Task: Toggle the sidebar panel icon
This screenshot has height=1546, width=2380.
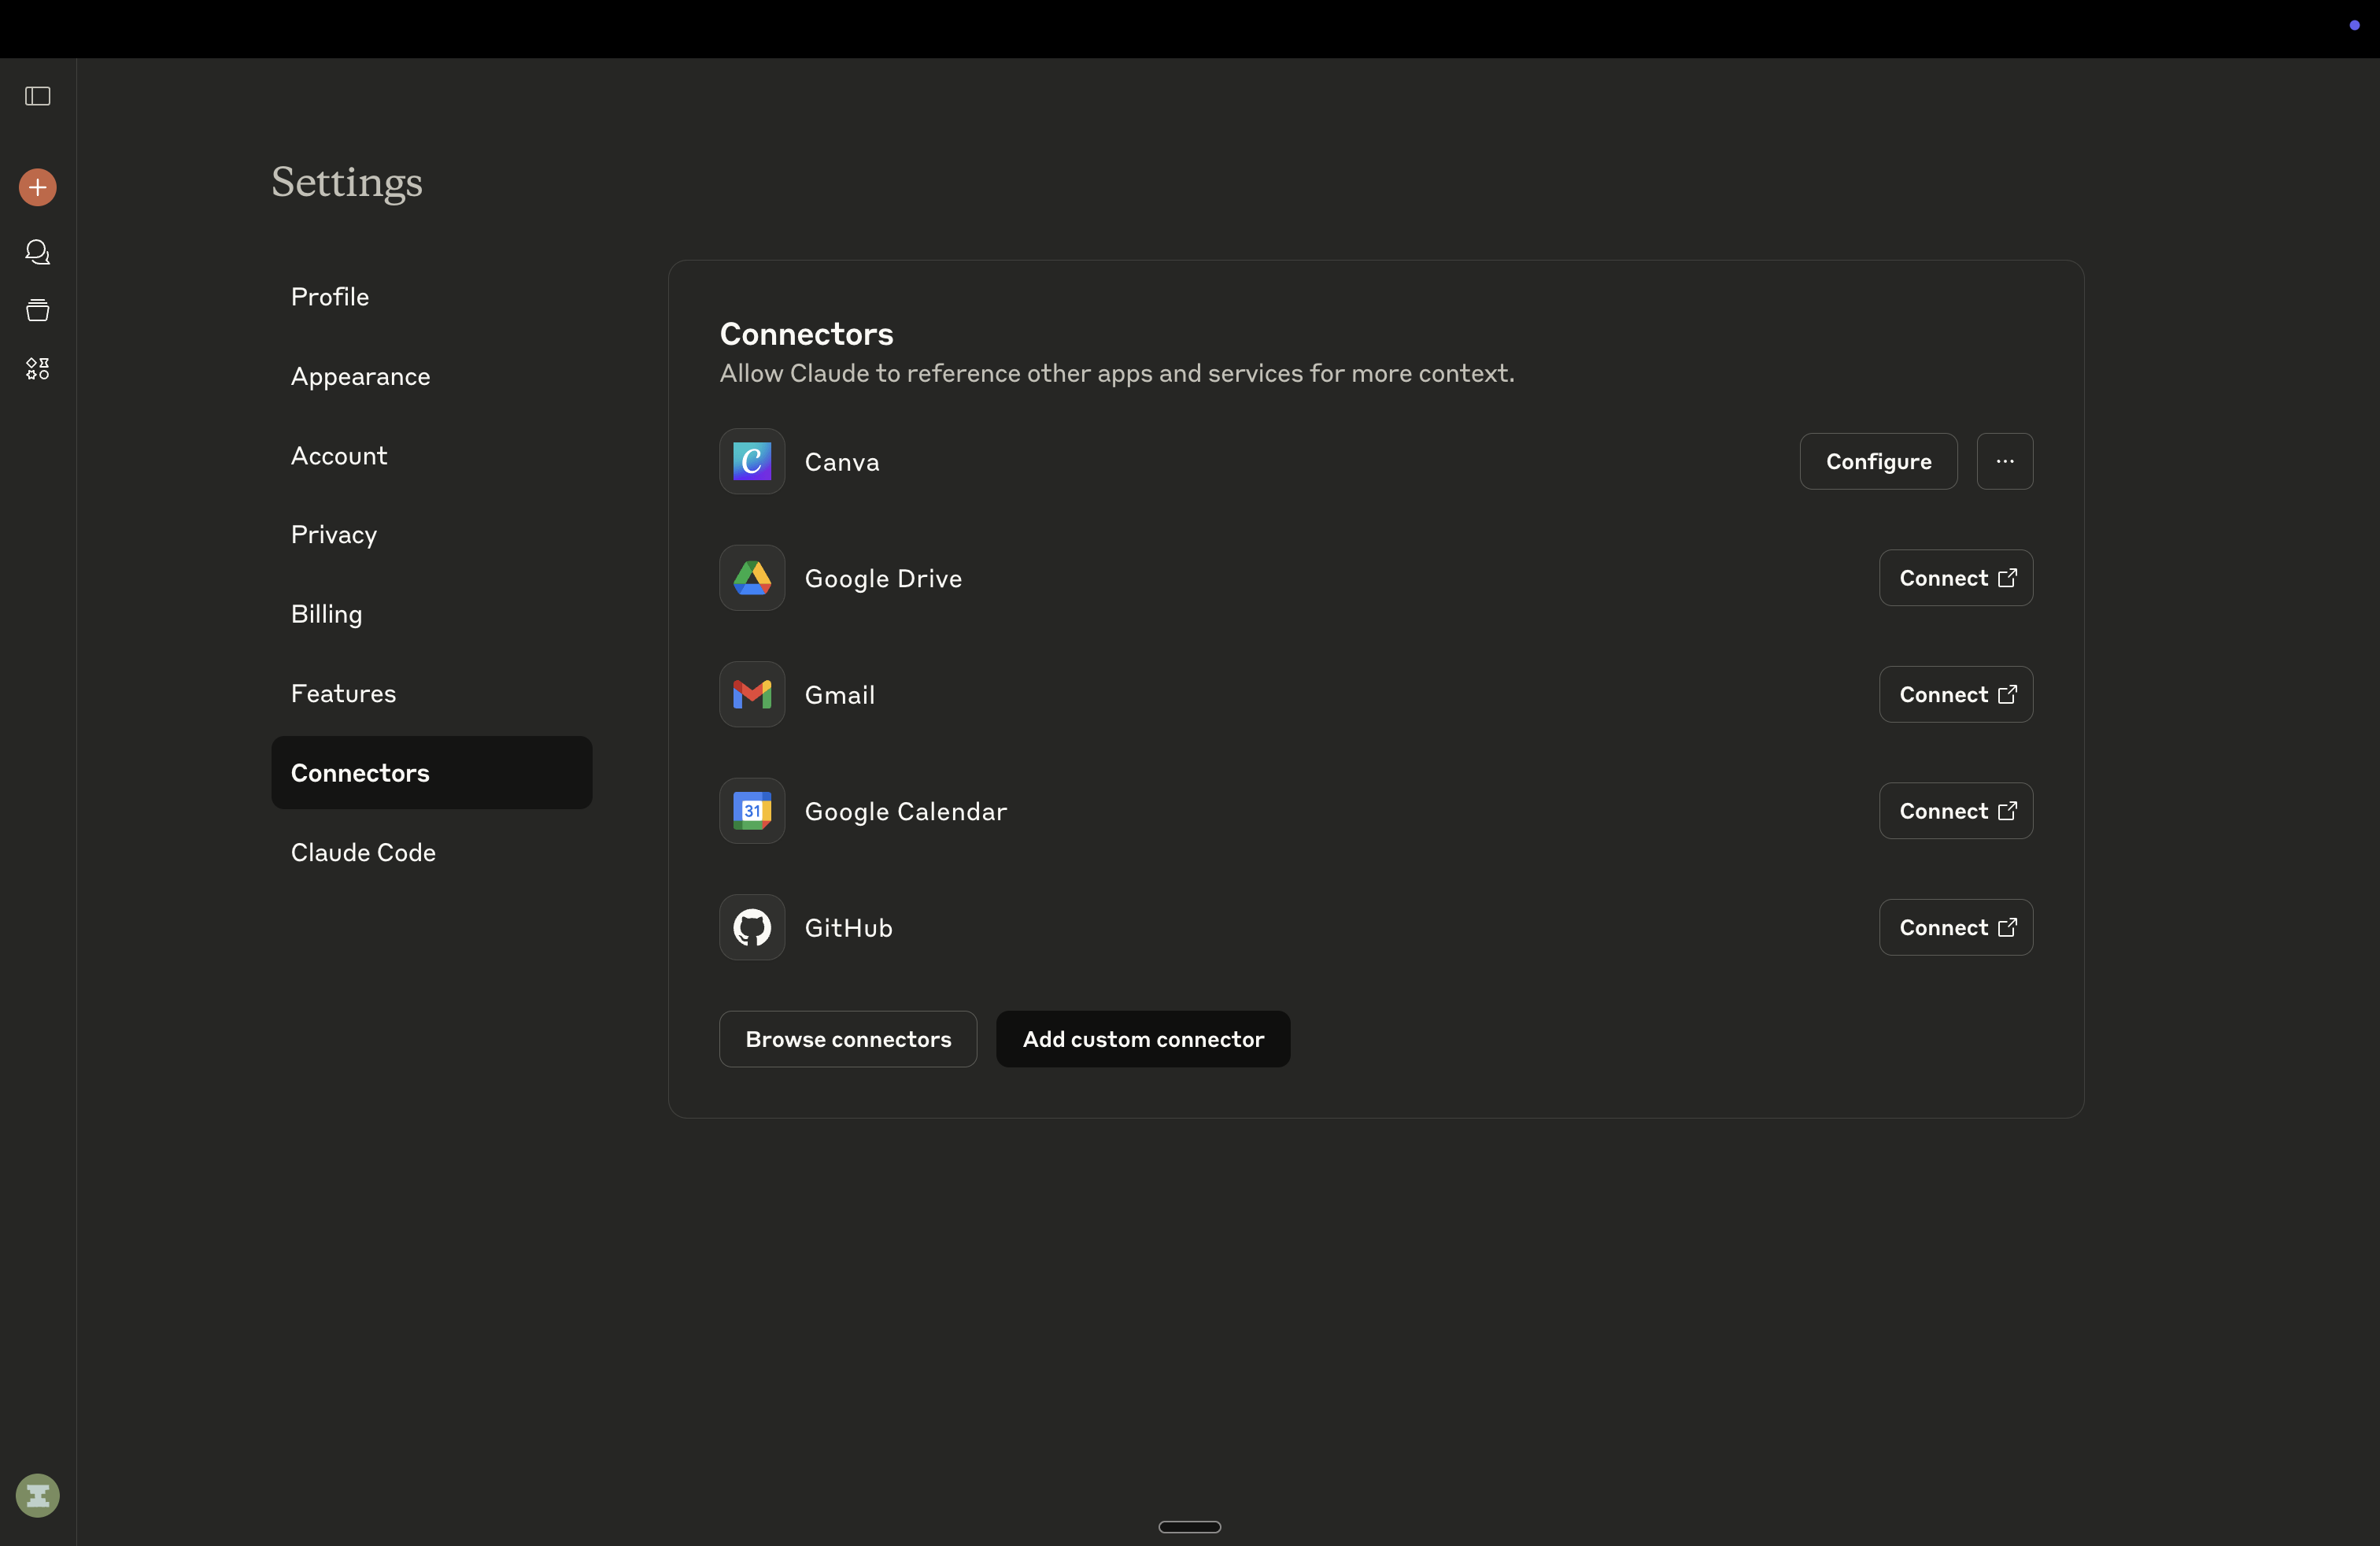Action: click(38, 96)
